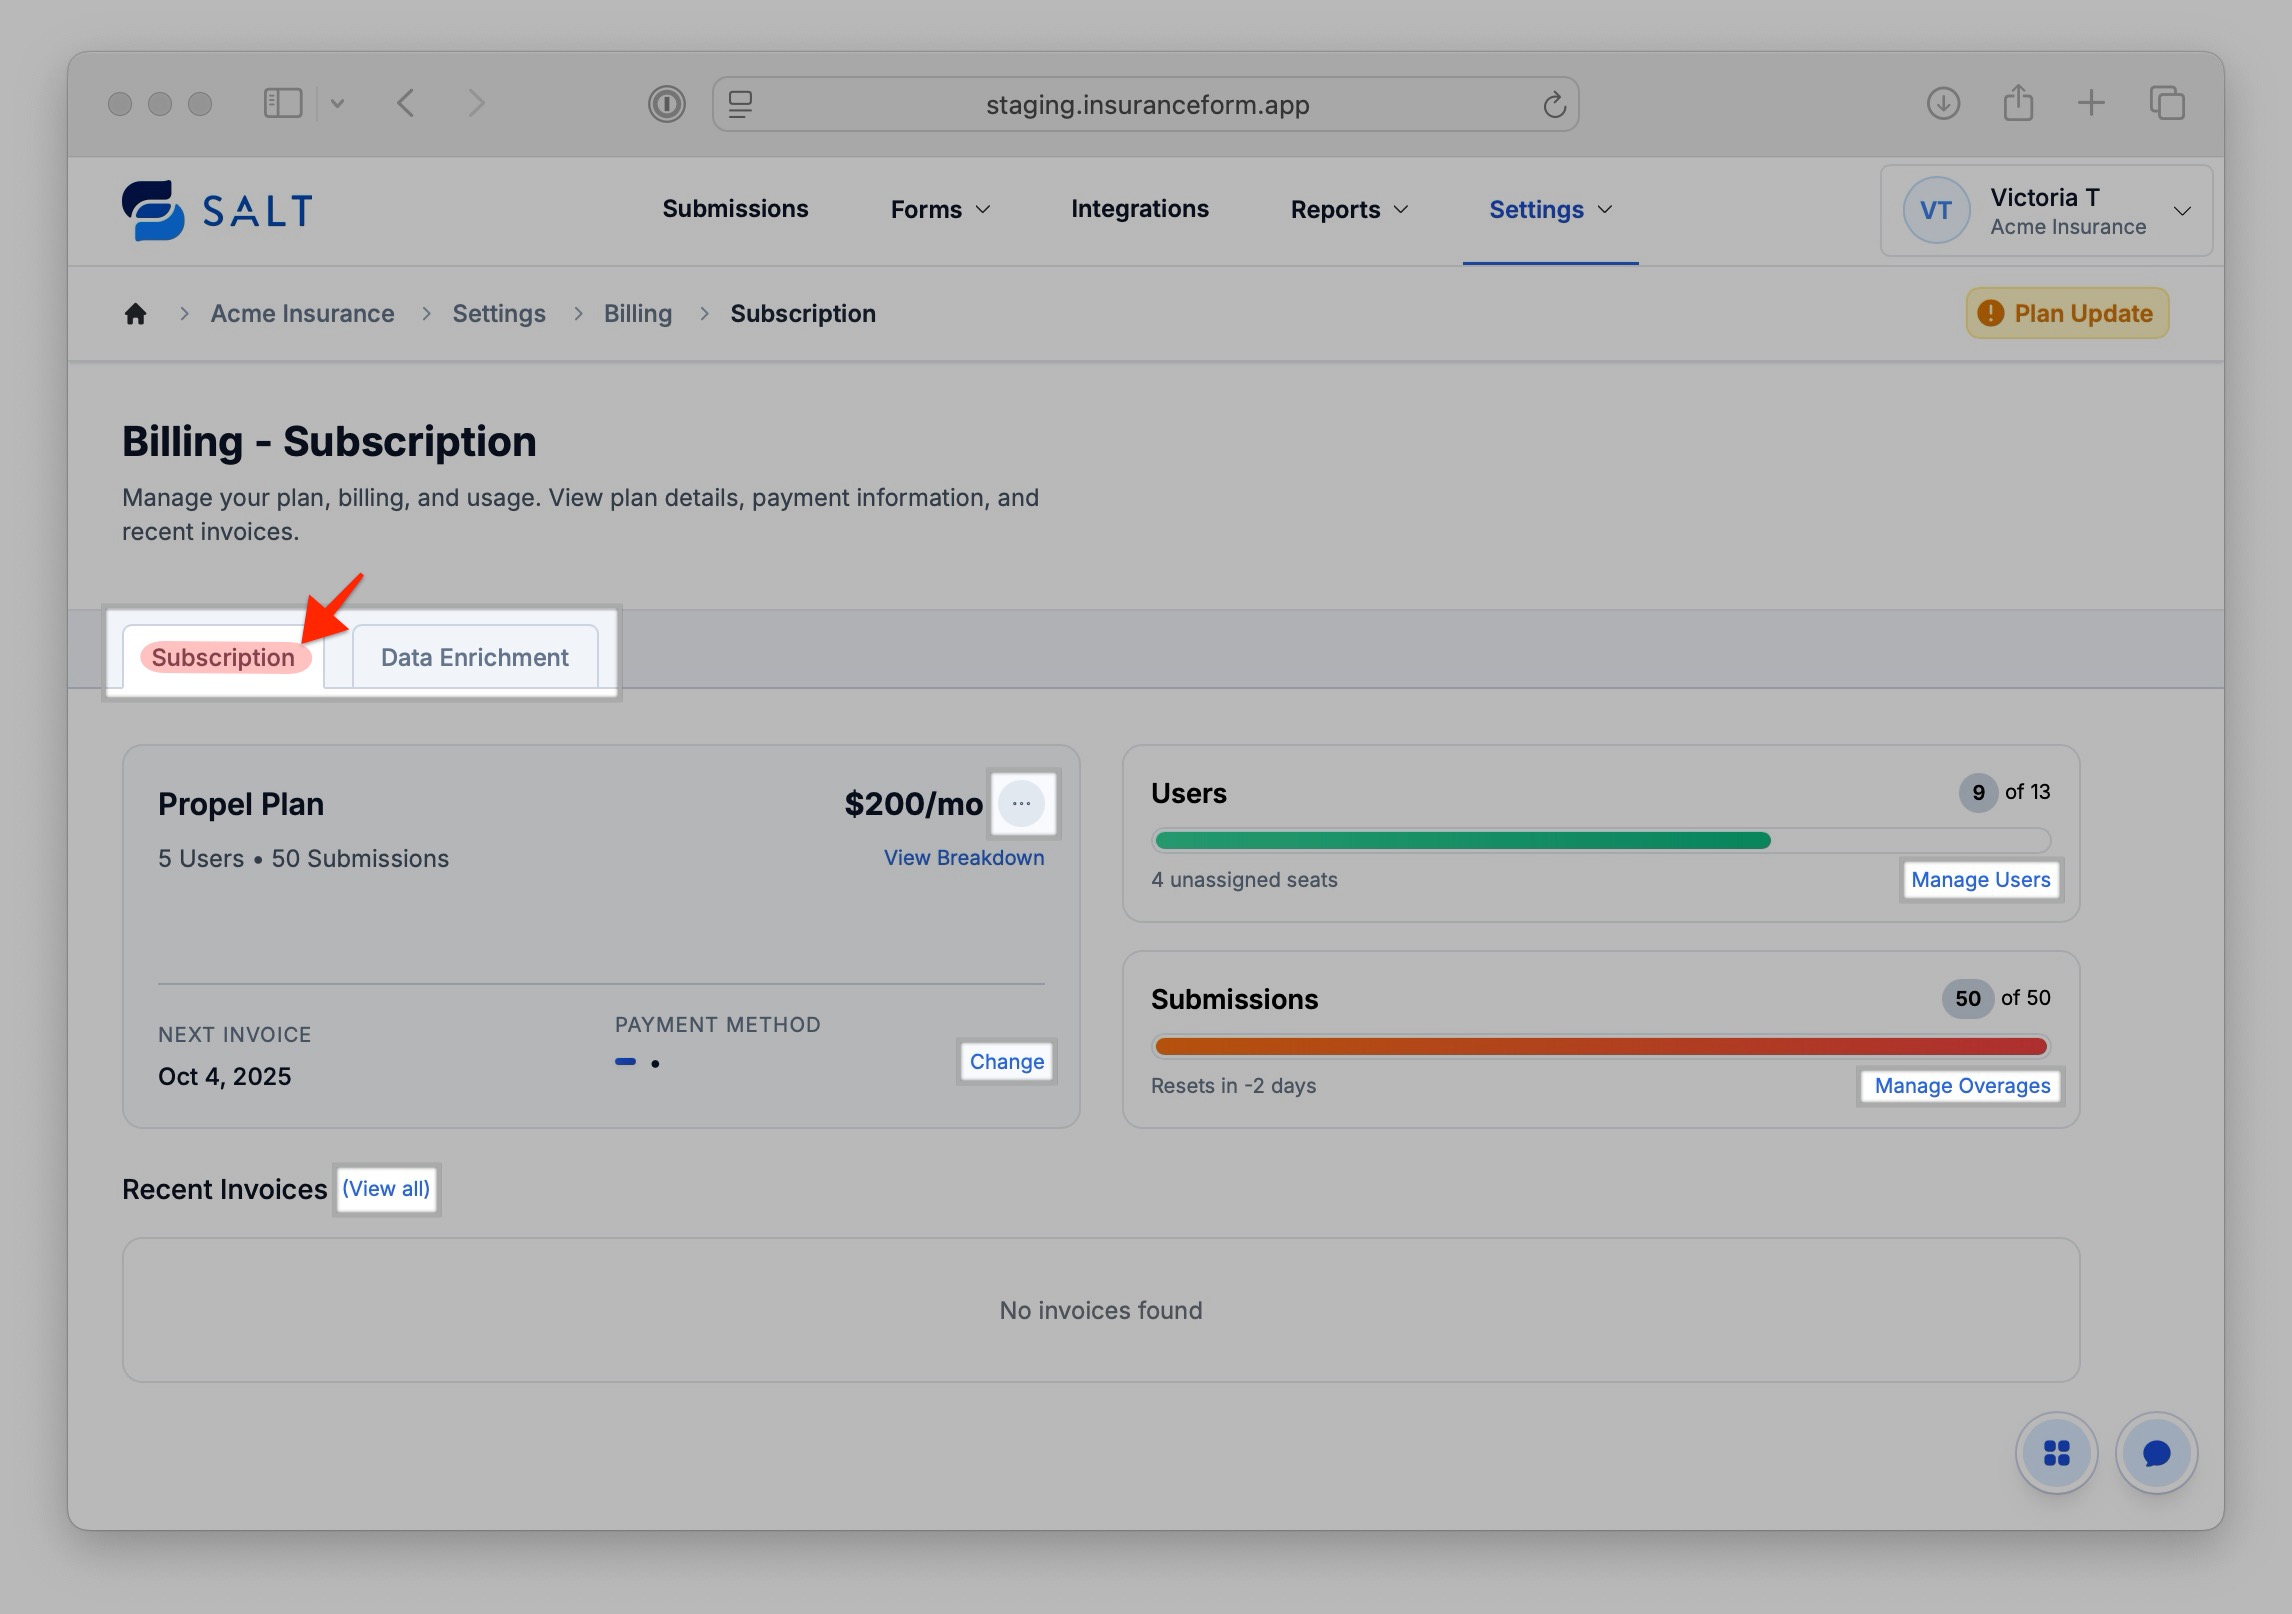Image resolution: width=2292 pixels, height=1614 pixels.
Task: Click the 1Password extension icon
Action: click(666, 104)
